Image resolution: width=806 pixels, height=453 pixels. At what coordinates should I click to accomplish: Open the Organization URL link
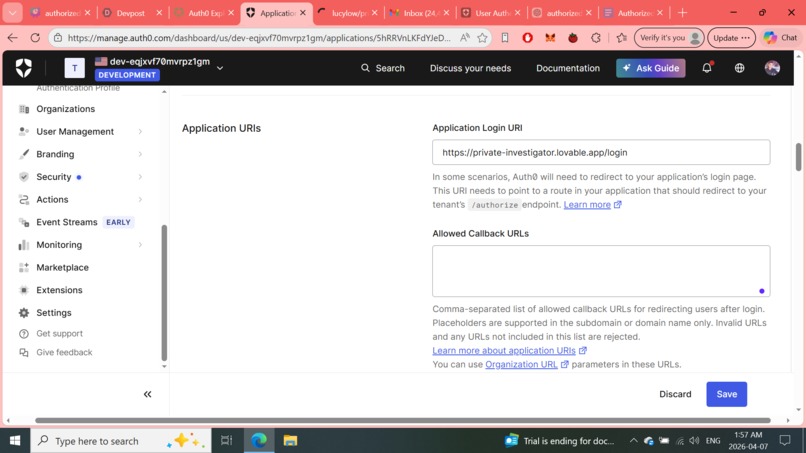(x=526, y=365)
